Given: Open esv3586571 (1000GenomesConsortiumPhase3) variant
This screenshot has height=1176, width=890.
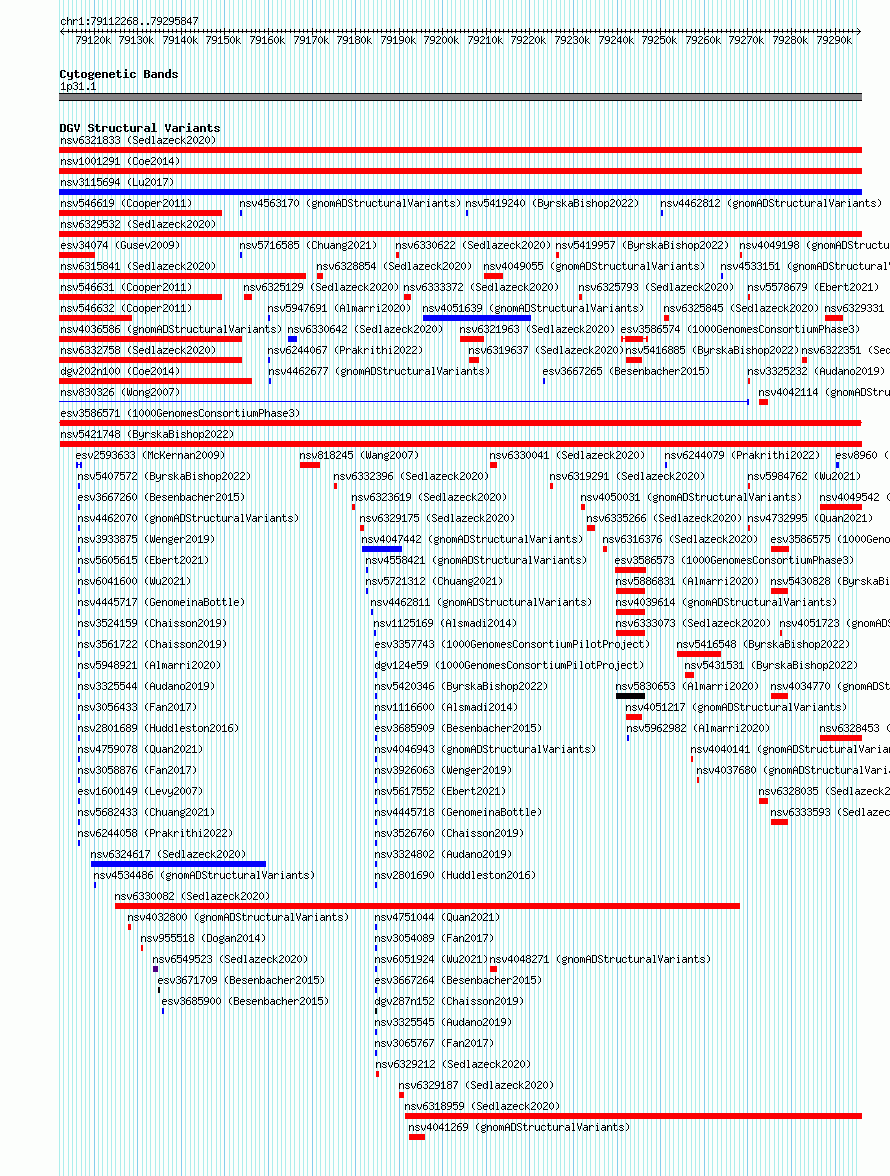Looking at the screenshot, I should [180, 413].
